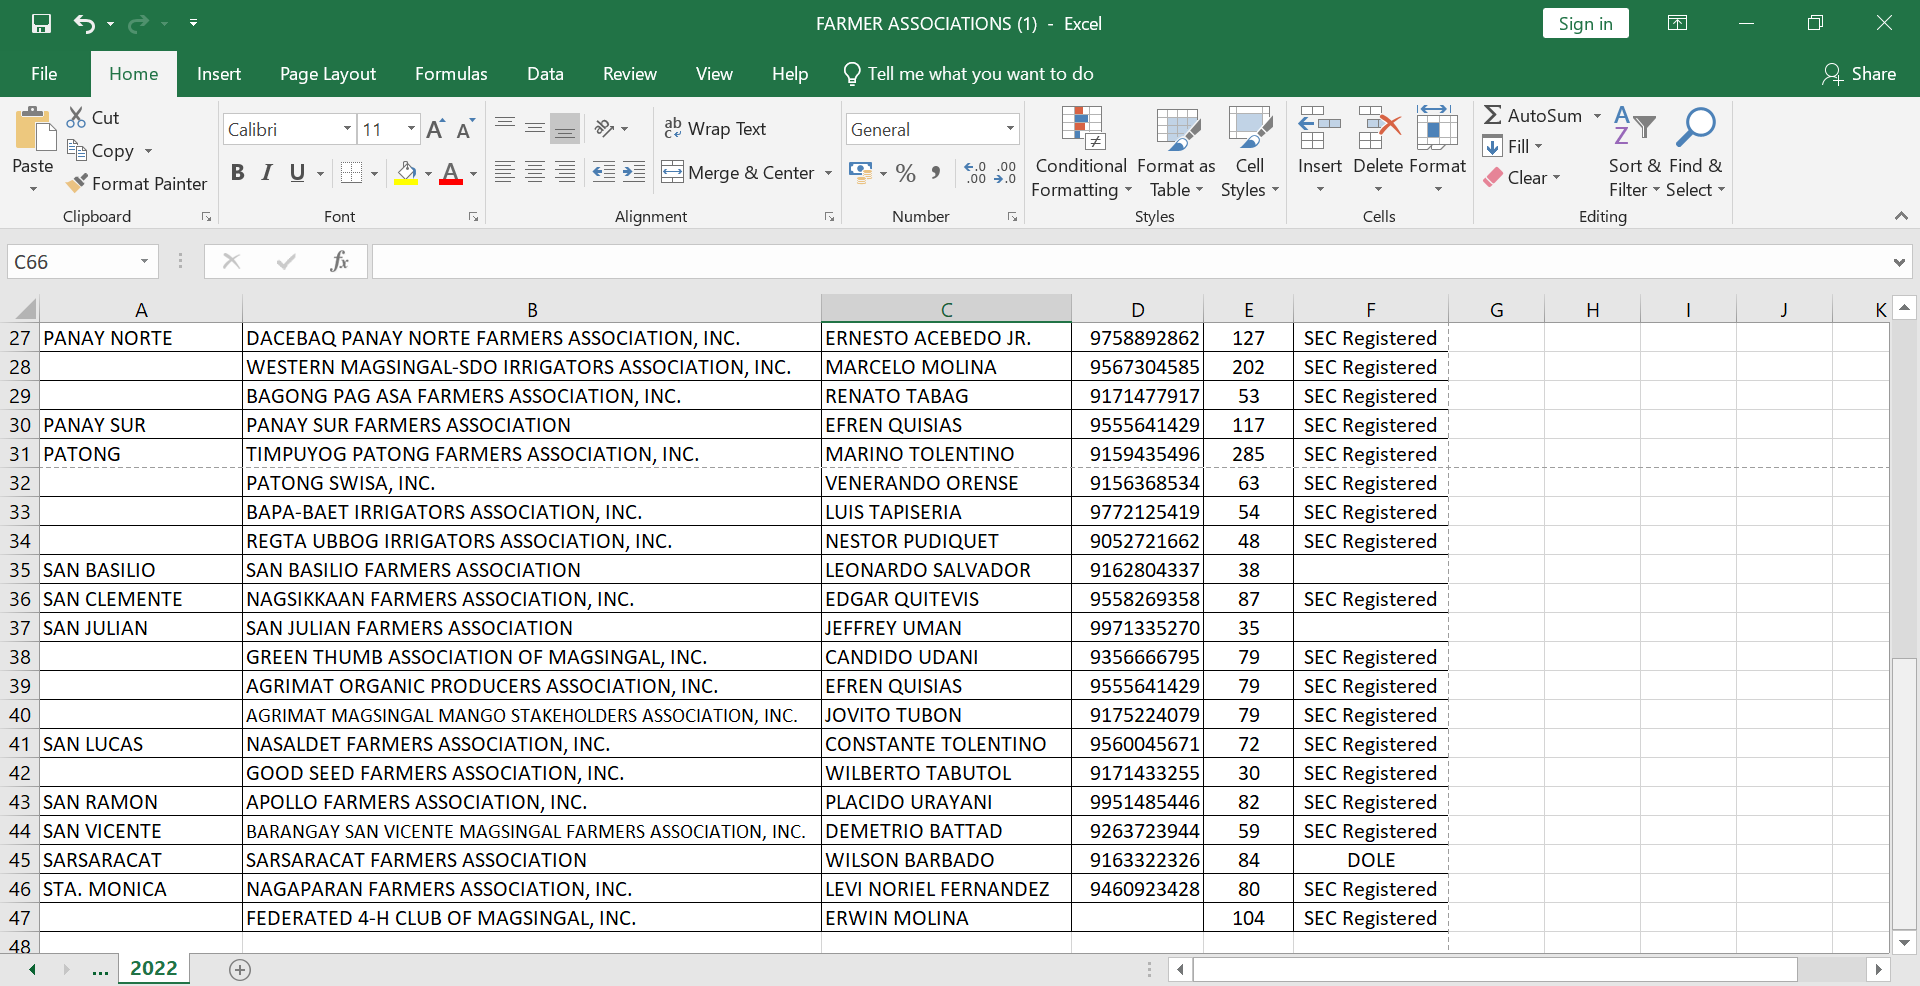
Task: Apply yellow fill color swatch
Action: pyautogui.click(x=406, y=173)
